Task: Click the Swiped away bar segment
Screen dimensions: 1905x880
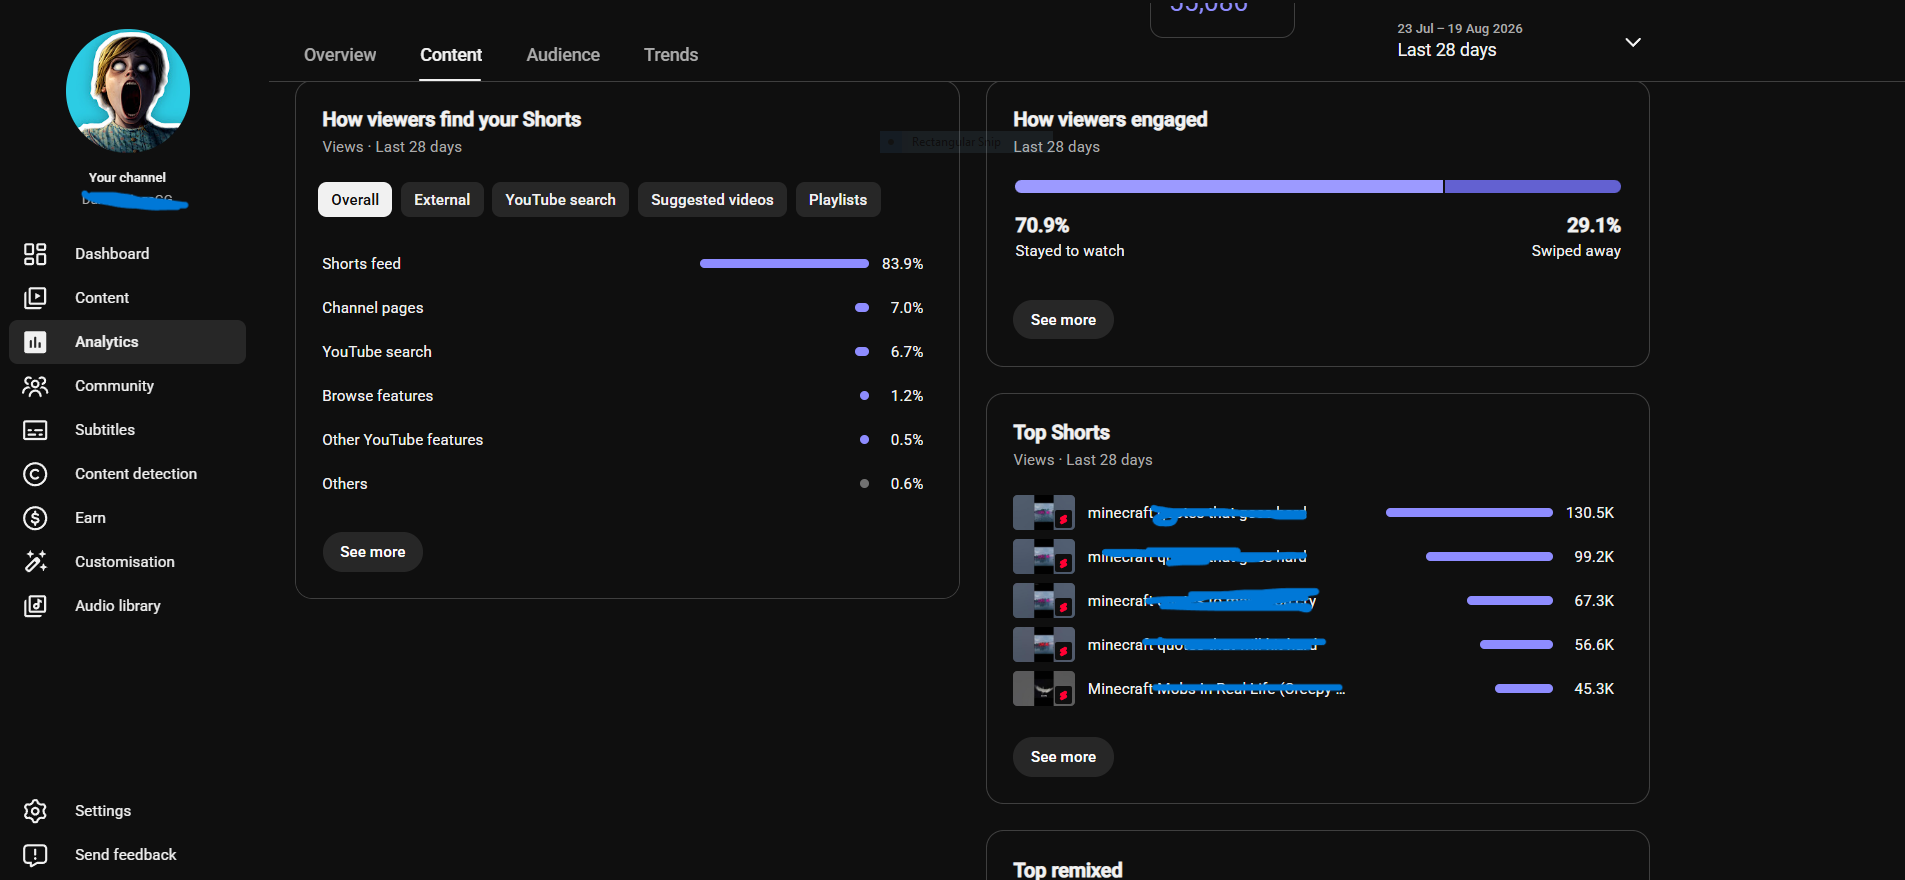Action: (x=1533, y=187)
